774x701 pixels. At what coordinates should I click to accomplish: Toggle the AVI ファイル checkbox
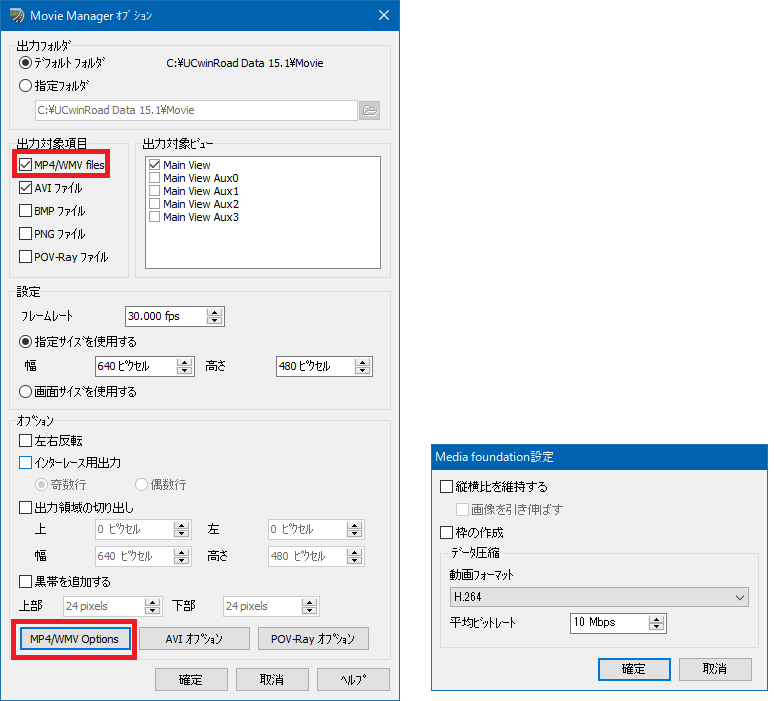pyautogui.click(x=25, y=188)
